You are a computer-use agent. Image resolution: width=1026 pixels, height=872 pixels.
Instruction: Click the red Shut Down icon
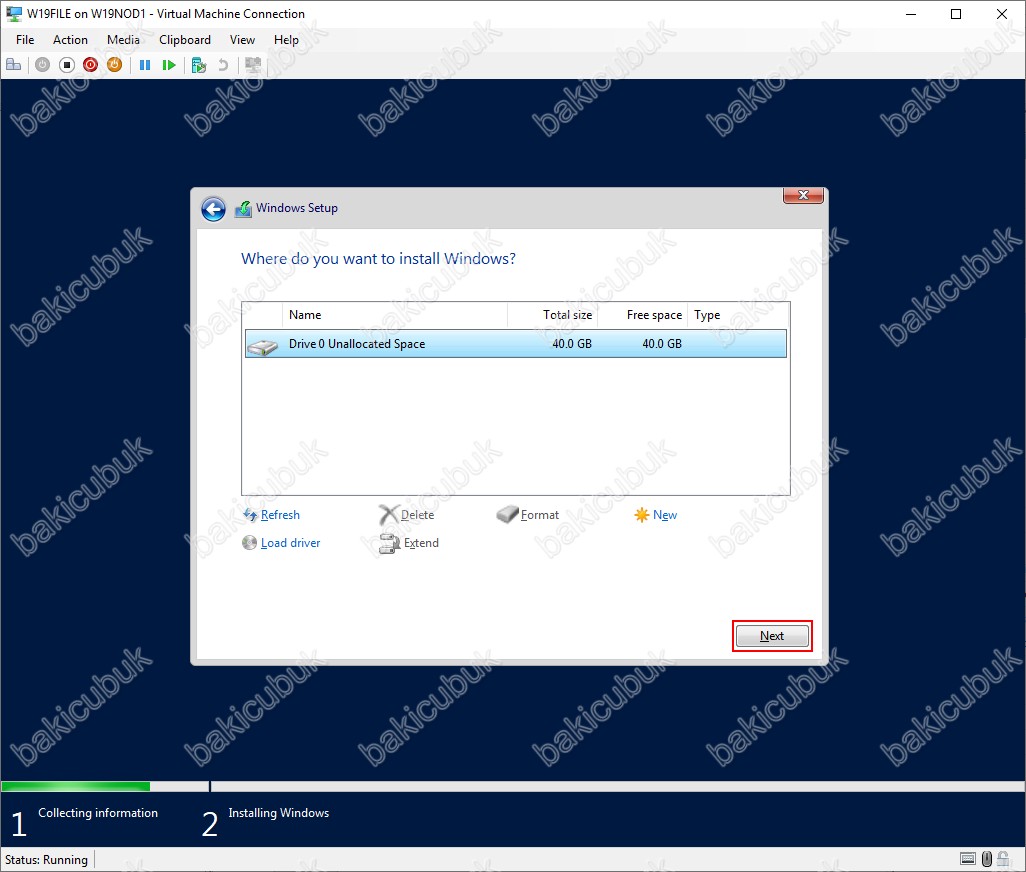click(x=90, y=65)
